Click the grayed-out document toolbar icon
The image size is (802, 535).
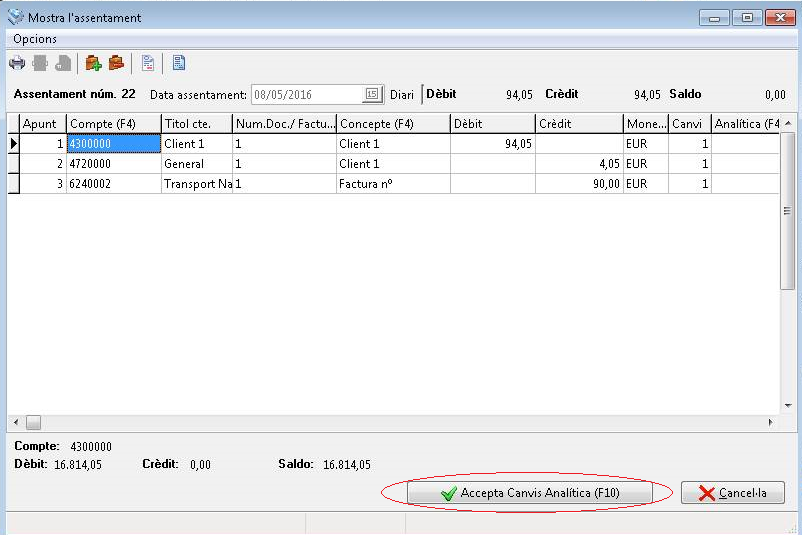tap(63, 63)
